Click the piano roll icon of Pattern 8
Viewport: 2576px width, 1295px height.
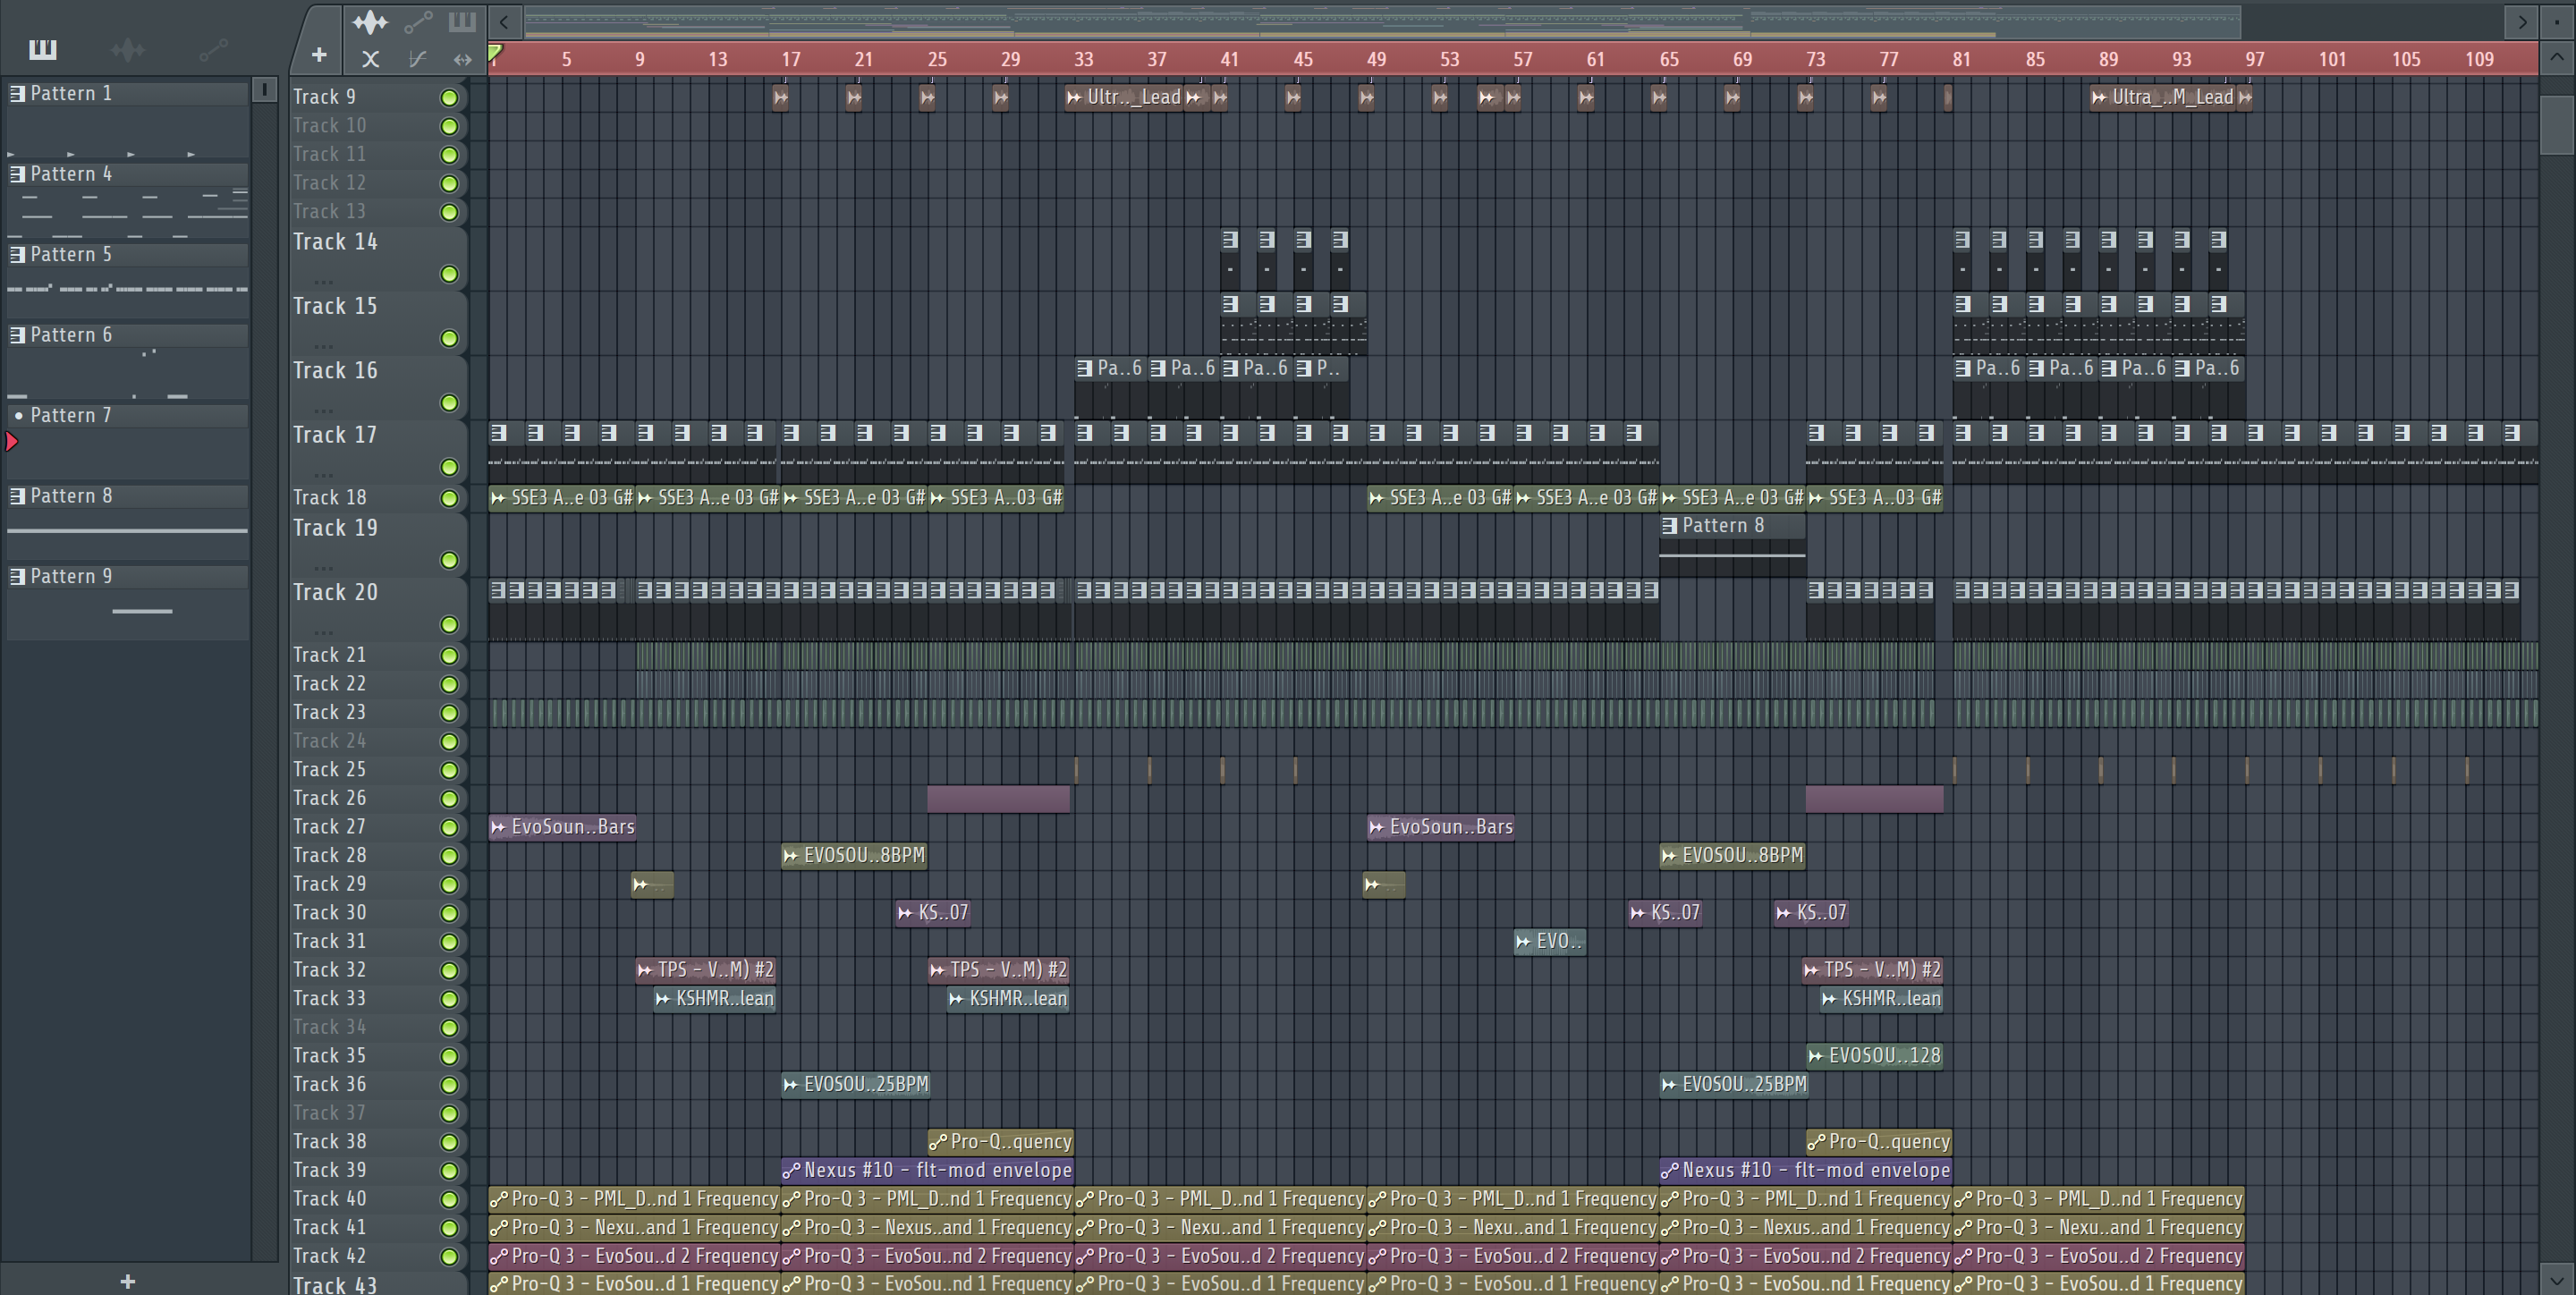pyautogui.click(x=17, y=496)
